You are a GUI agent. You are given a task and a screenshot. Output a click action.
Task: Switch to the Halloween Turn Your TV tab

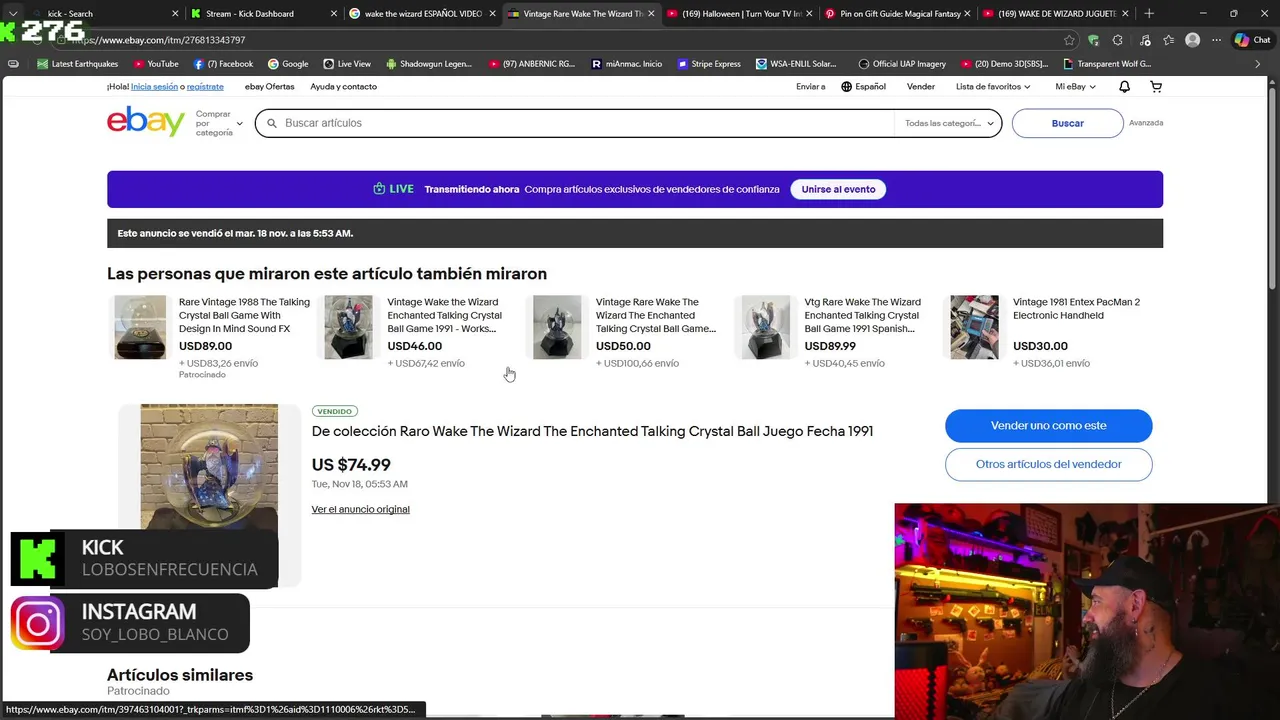pos(740,13)
